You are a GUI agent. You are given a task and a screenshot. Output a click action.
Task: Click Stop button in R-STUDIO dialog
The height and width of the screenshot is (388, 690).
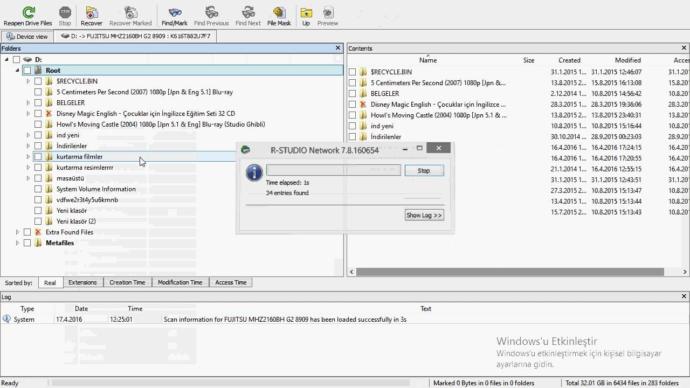[x=424, y=171]
